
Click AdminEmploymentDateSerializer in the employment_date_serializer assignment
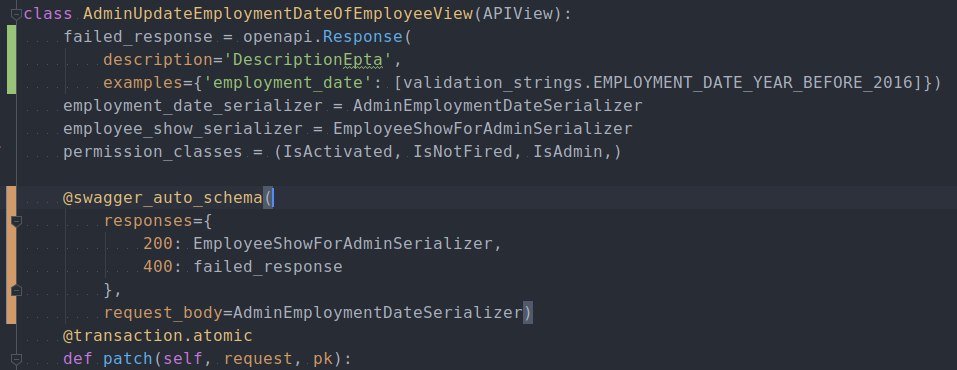pyautogui.click(x=497, y=106)
